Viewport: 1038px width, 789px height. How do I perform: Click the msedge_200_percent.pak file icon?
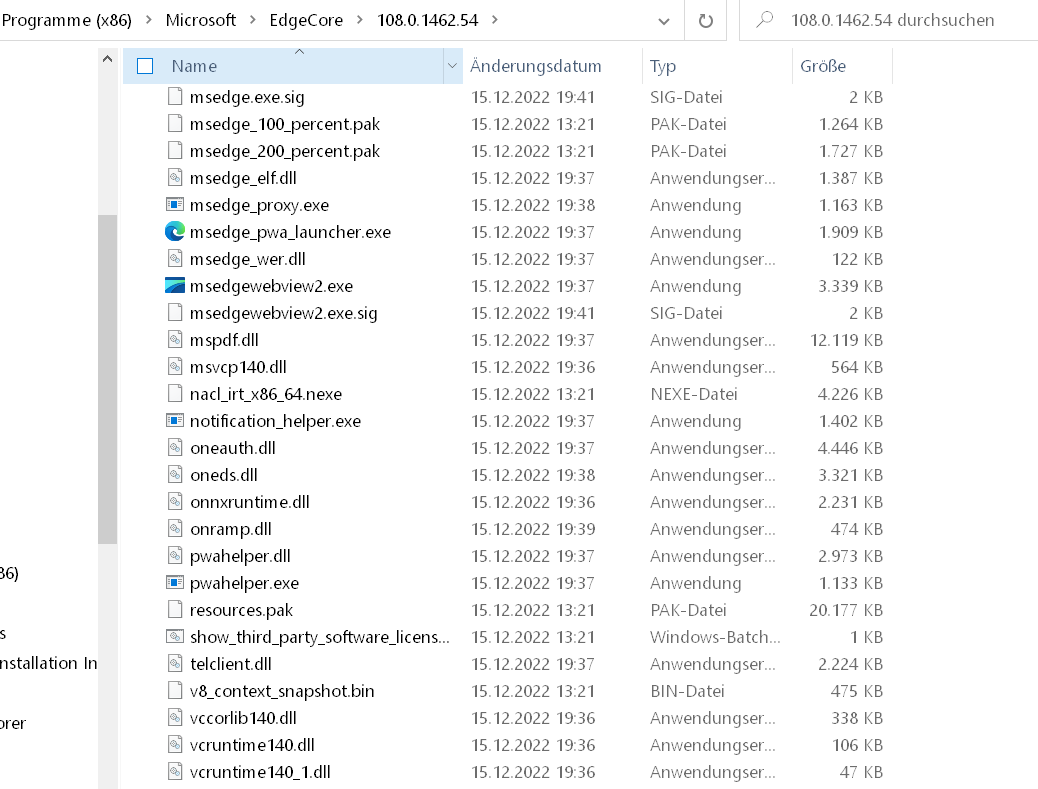point(175,151)
